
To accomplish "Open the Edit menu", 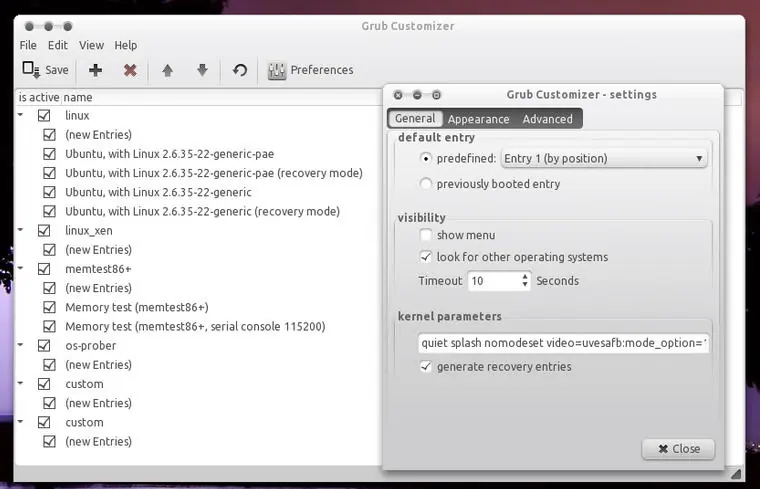I will 58,45.
